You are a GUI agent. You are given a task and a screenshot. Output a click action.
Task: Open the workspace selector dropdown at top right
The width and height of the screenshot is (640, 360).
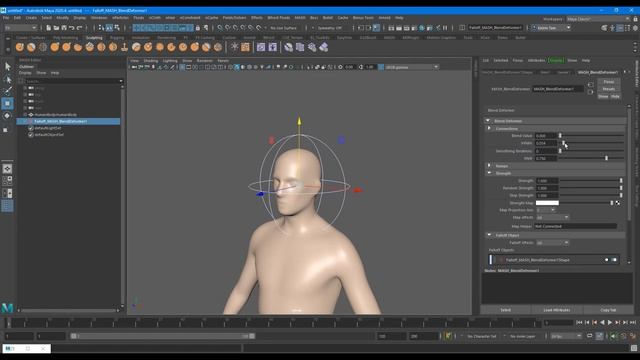tap(598, 19)
